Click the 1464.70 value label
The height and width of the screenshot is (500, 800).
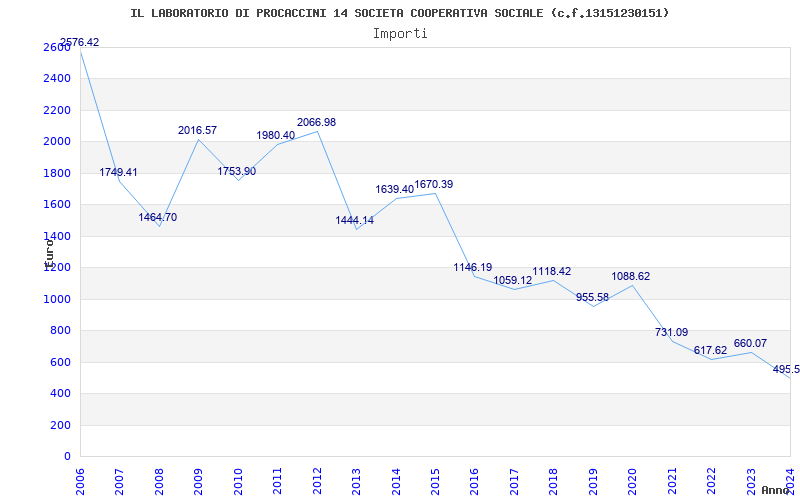157,217
